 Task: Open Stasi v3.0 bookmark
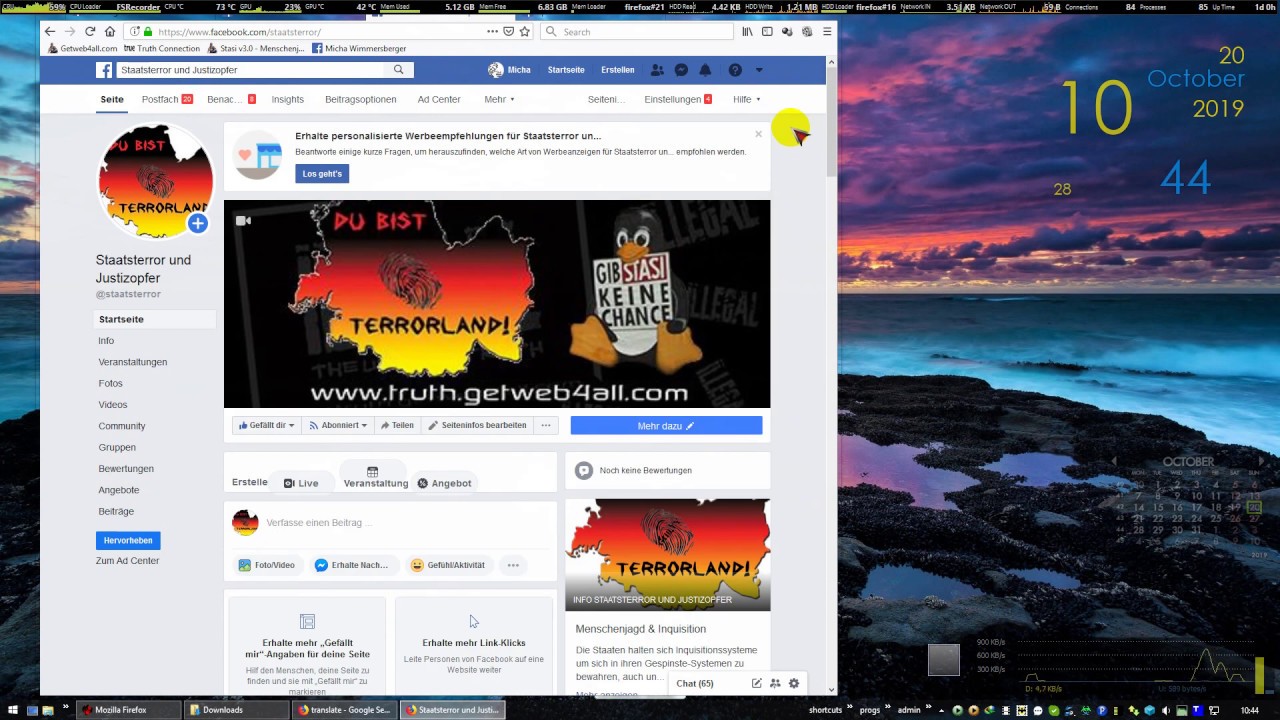point(256,48)
